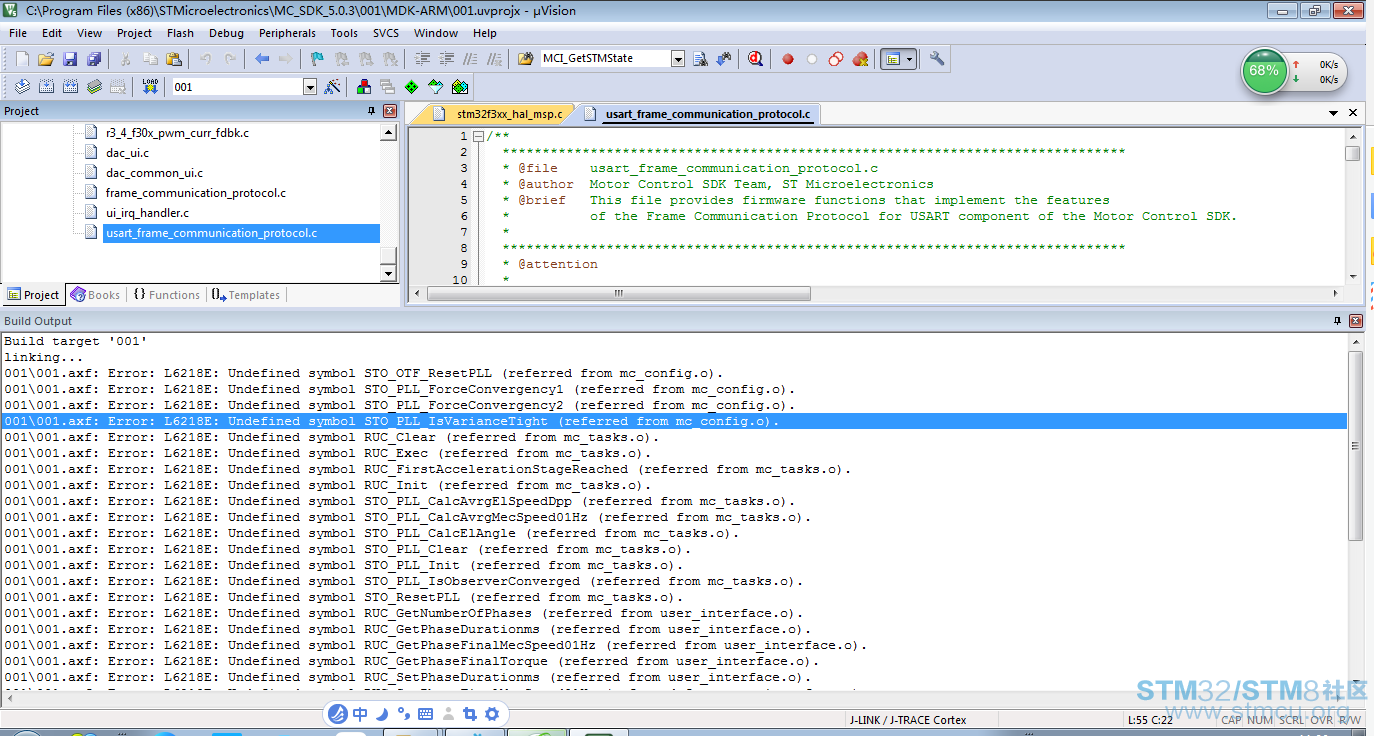
Task: Click the J-LINK / J-TRACE Cortex status entry
Action: pyautogui.click(x=907, y=720)
